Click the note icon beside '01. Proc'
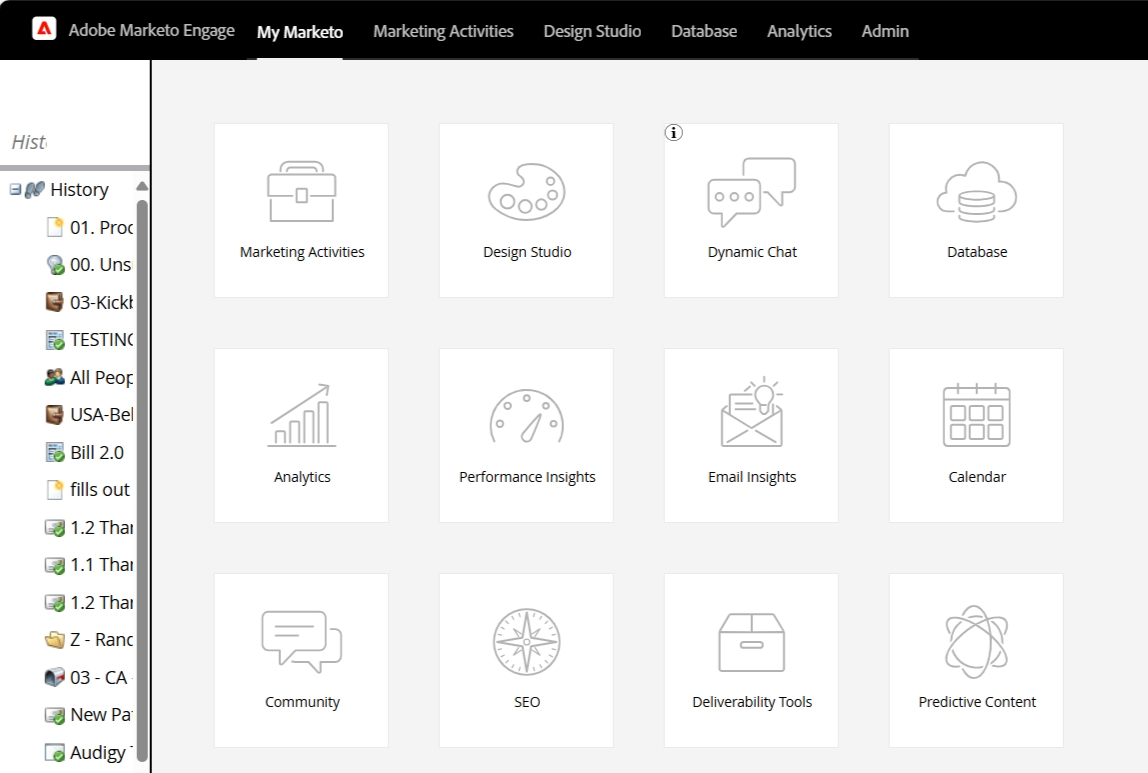The height and width of the screenshot is (773, 1148). coord(55,227)
